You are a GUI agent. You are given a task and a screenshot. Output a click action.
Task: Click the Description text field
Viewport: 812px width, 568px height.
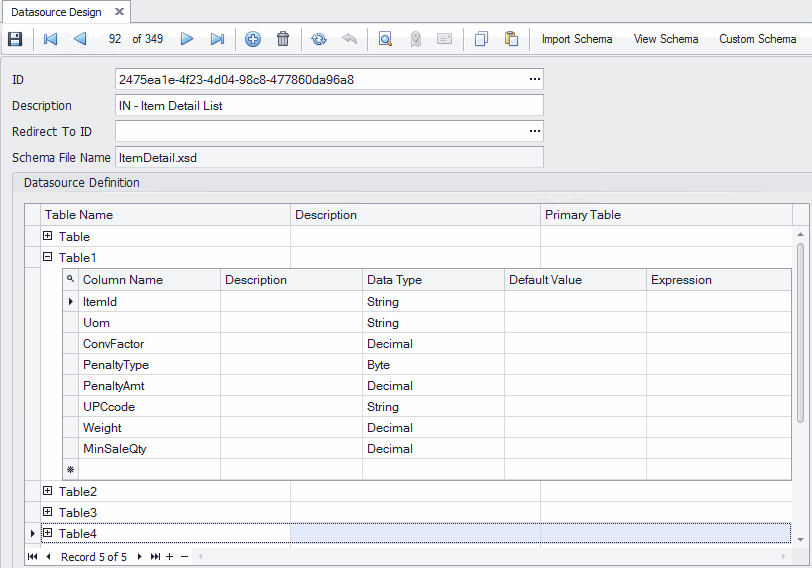[329, 105]
